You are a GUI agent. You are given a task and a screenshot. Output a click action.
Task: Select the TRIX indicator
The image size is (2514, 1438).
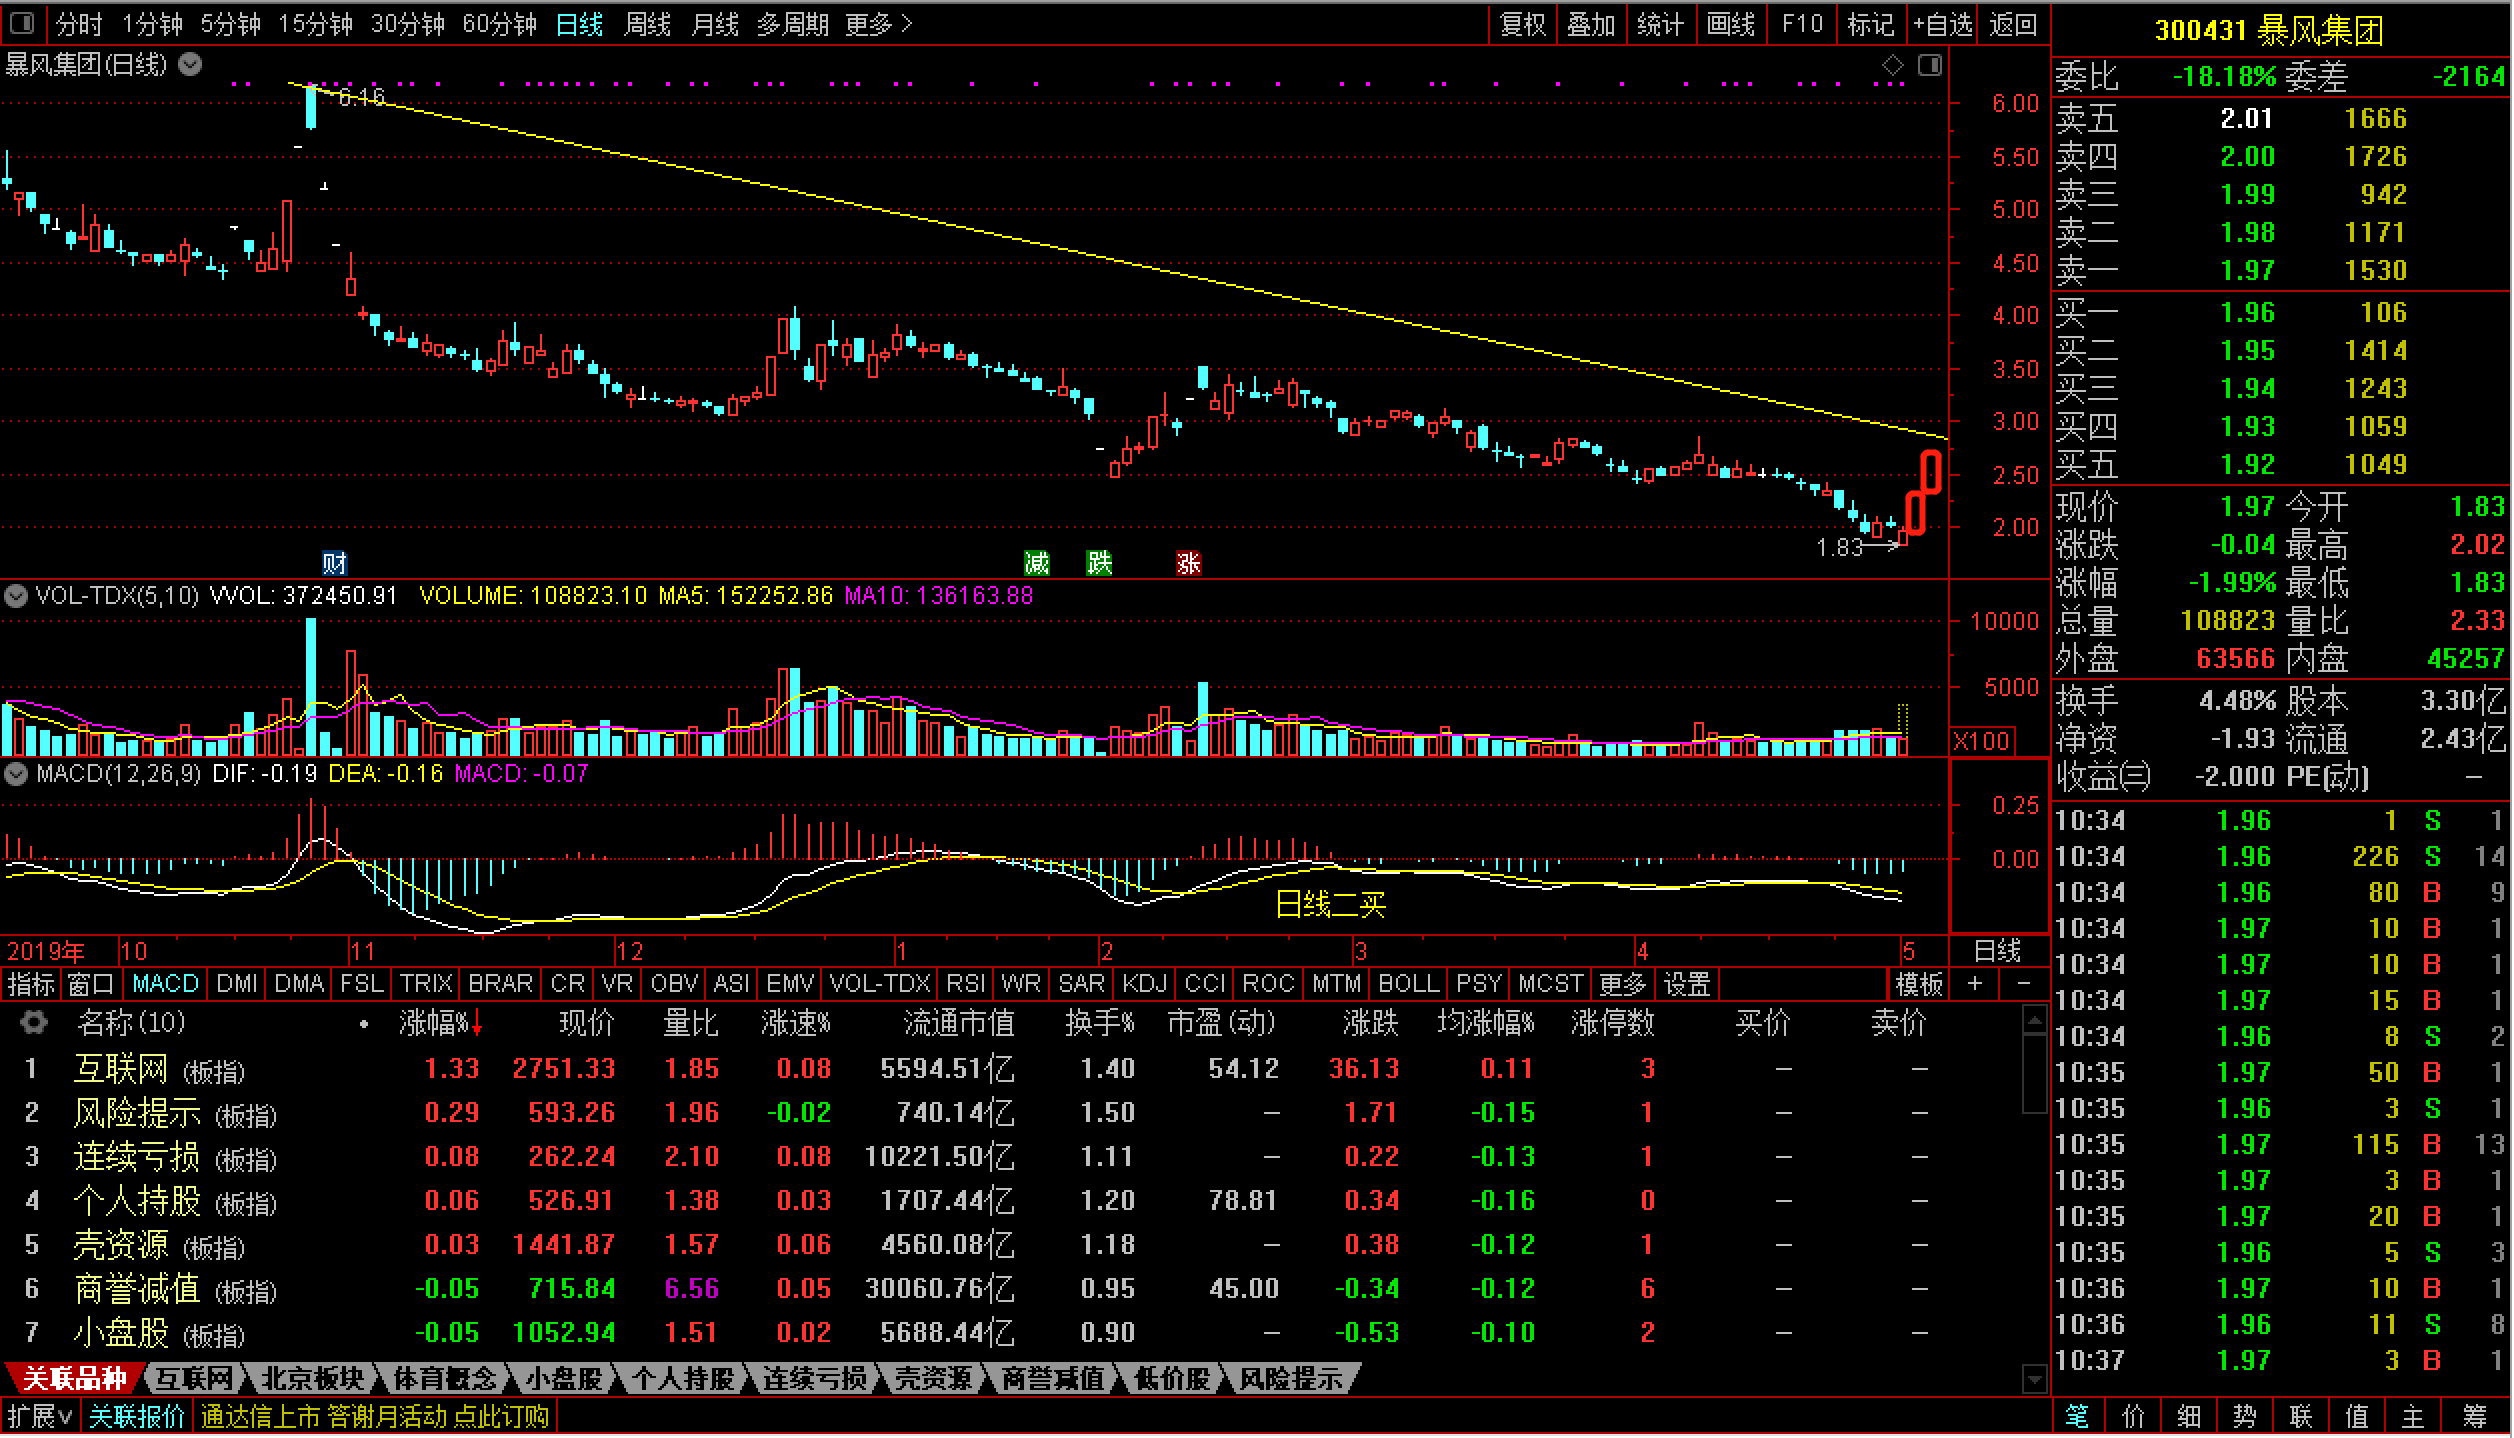coord(426,984)
